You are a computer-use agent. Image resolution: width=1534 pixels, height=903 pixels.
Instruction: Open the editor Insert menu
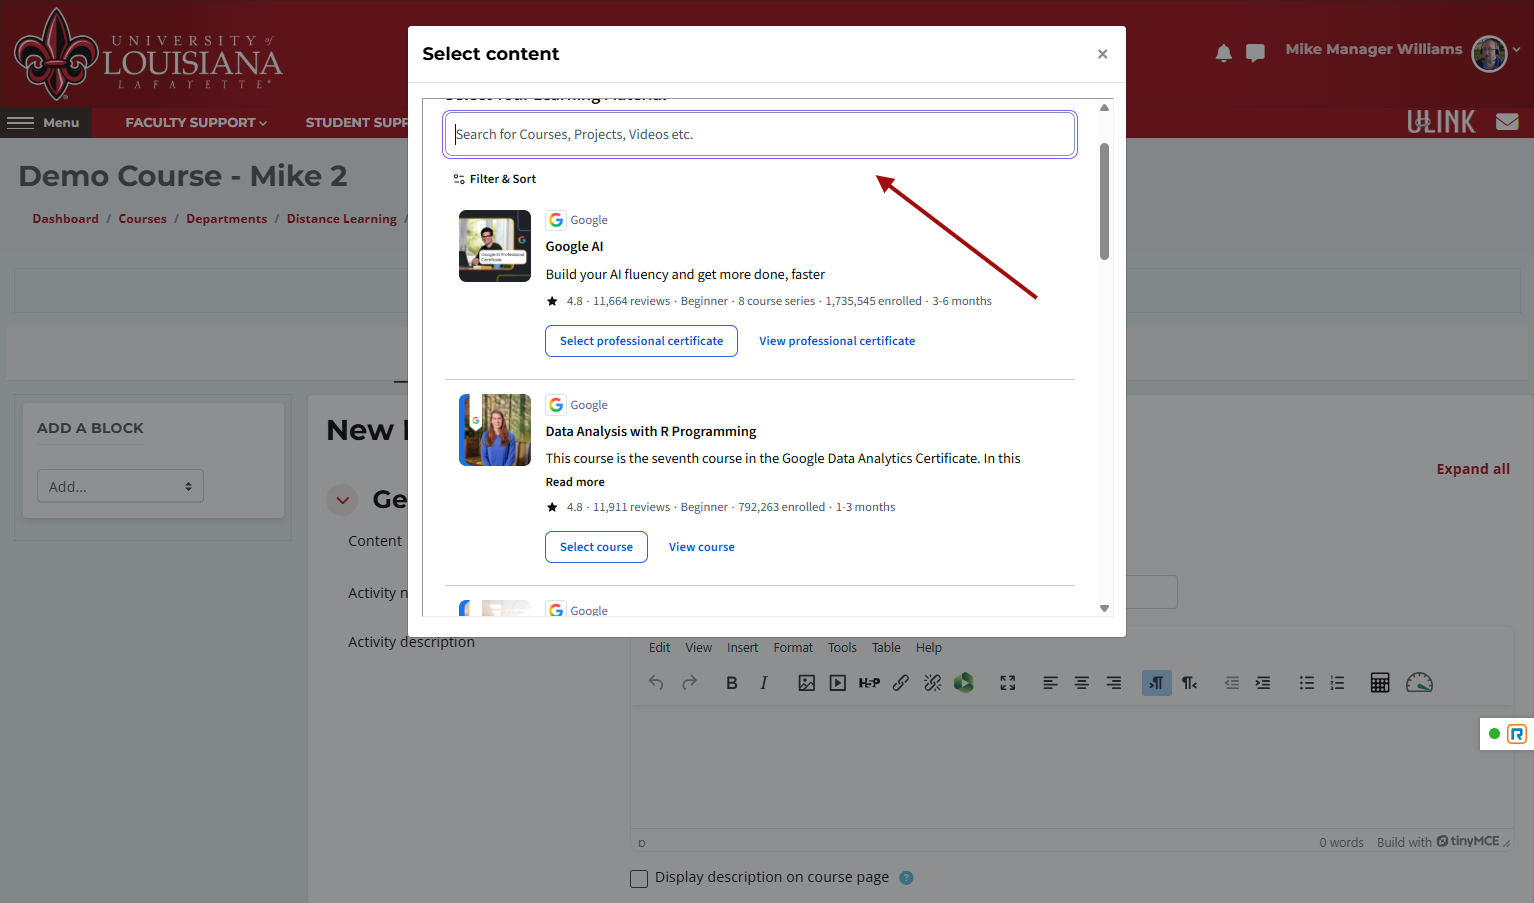[x=742, y=648]
